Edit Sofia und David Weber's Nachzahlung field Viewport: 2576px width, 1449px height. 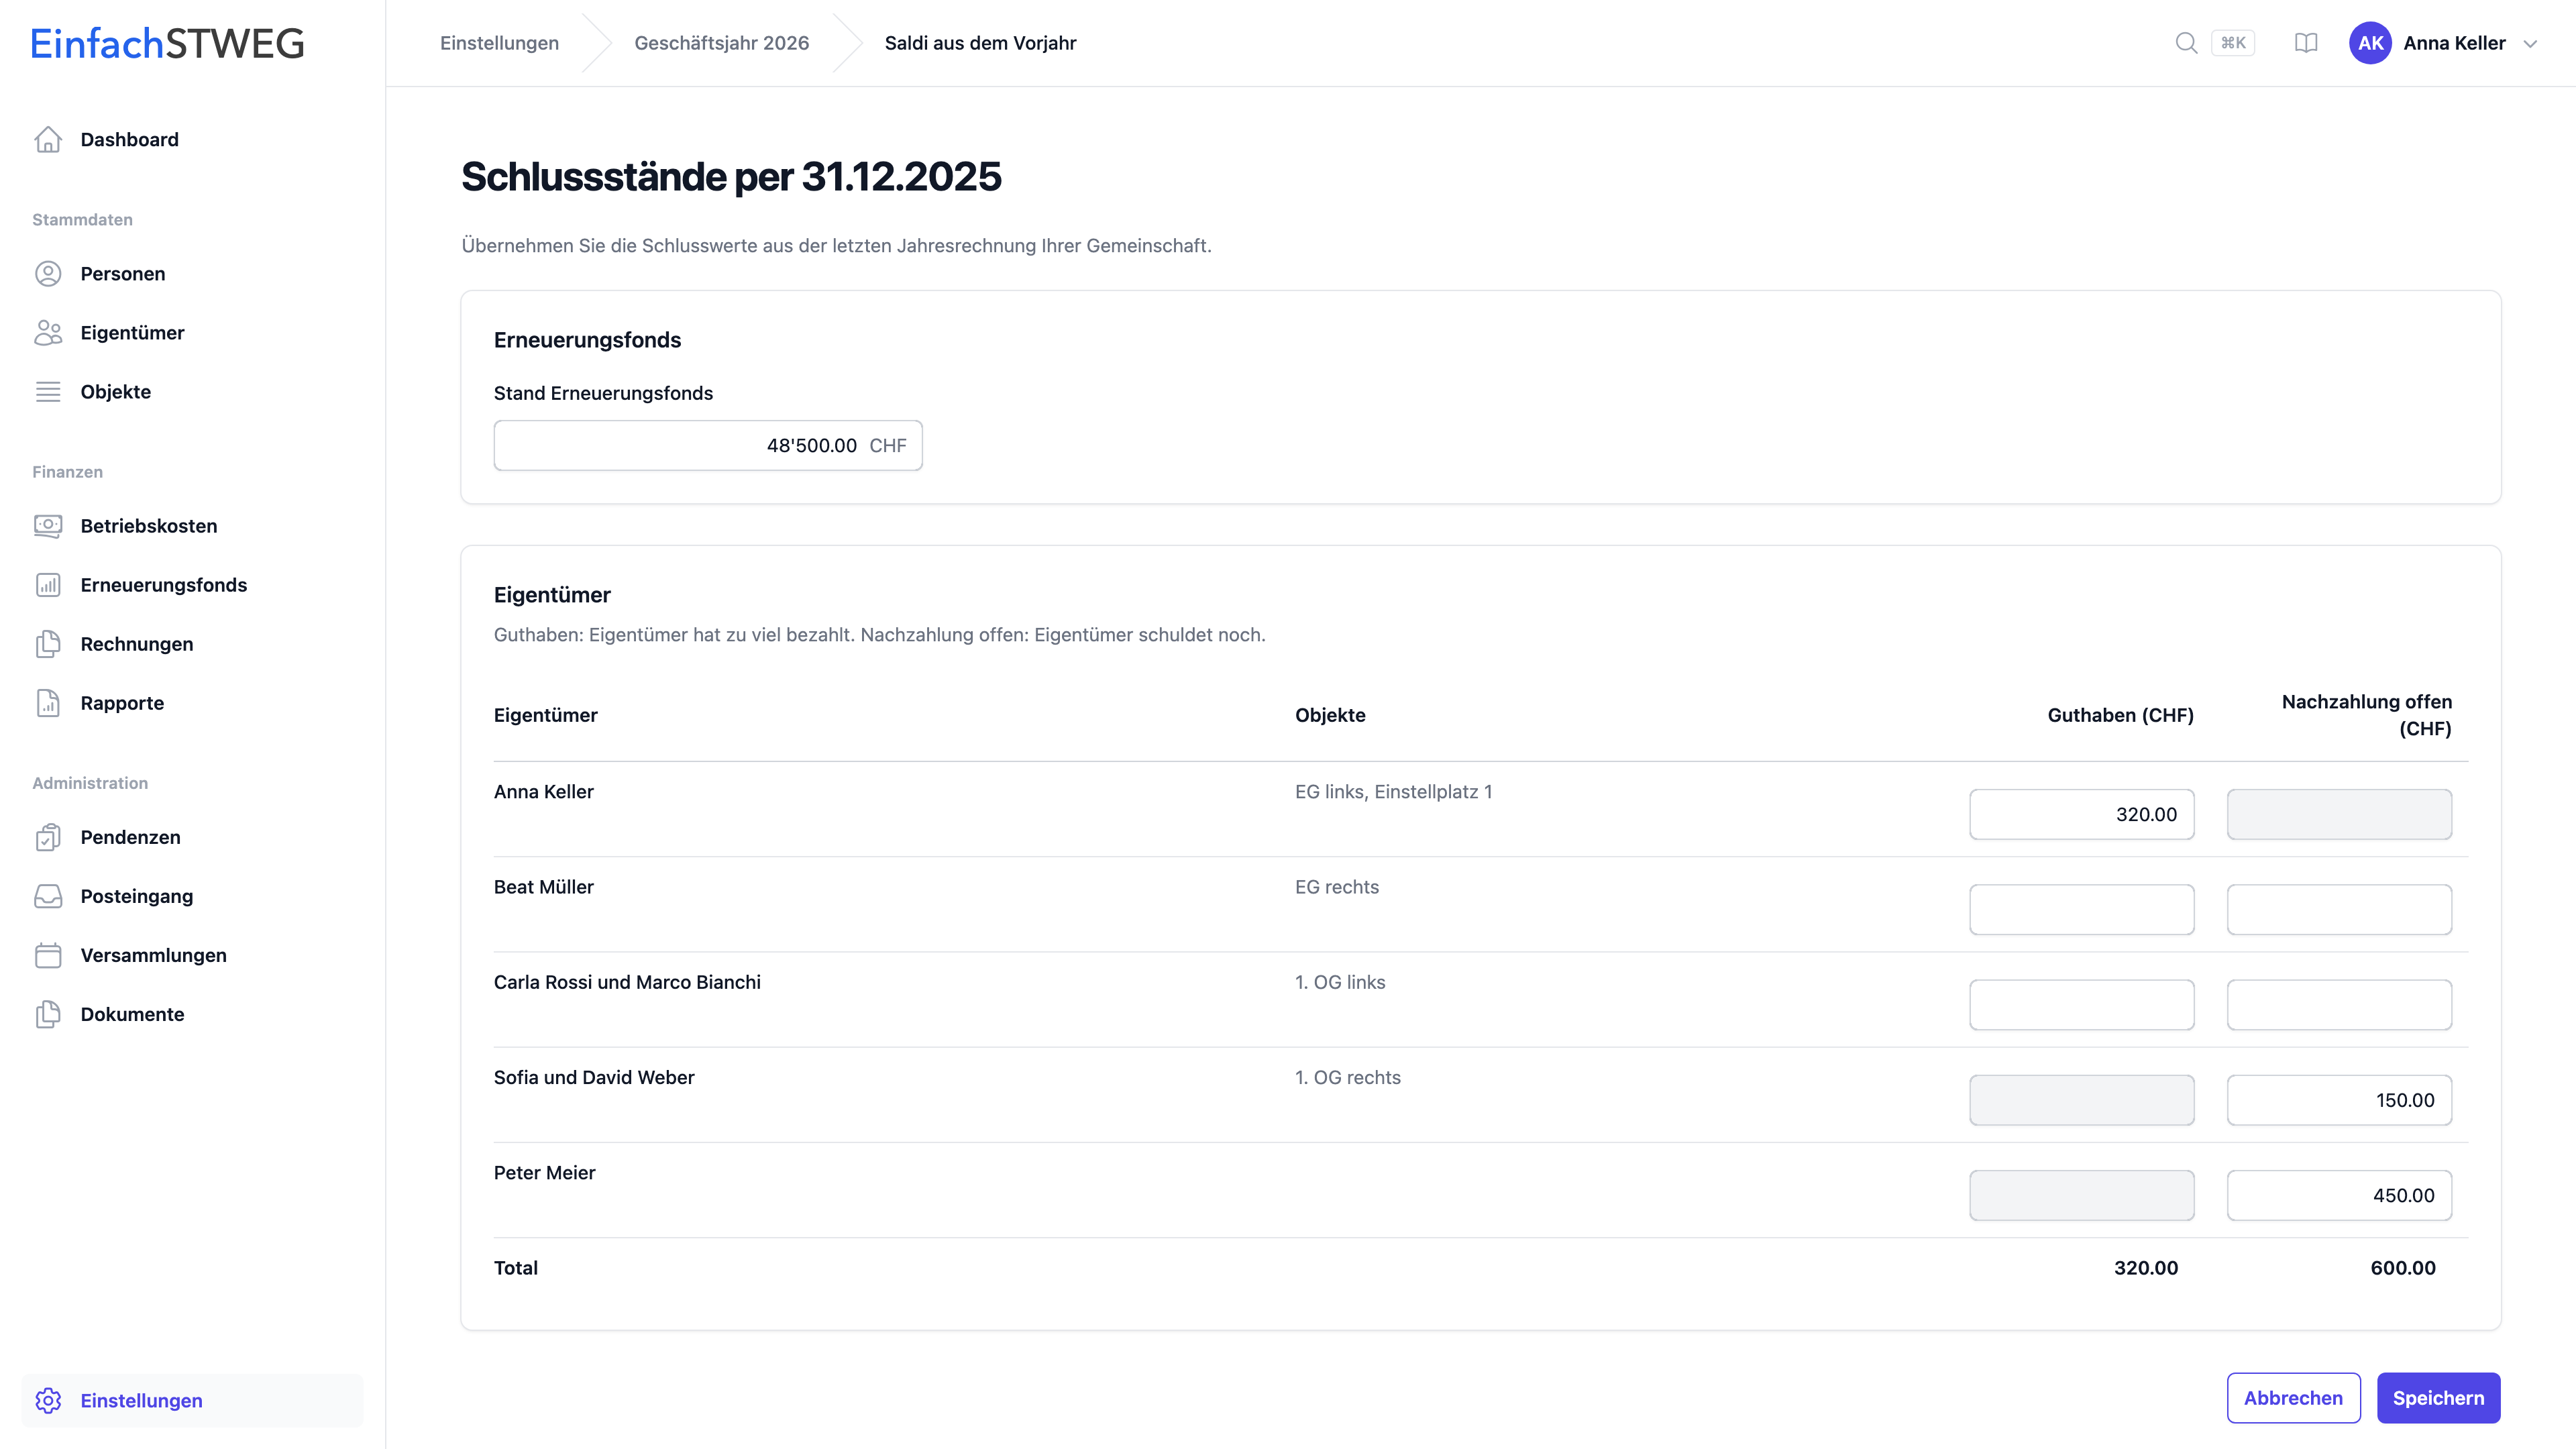point(2339,1100)
